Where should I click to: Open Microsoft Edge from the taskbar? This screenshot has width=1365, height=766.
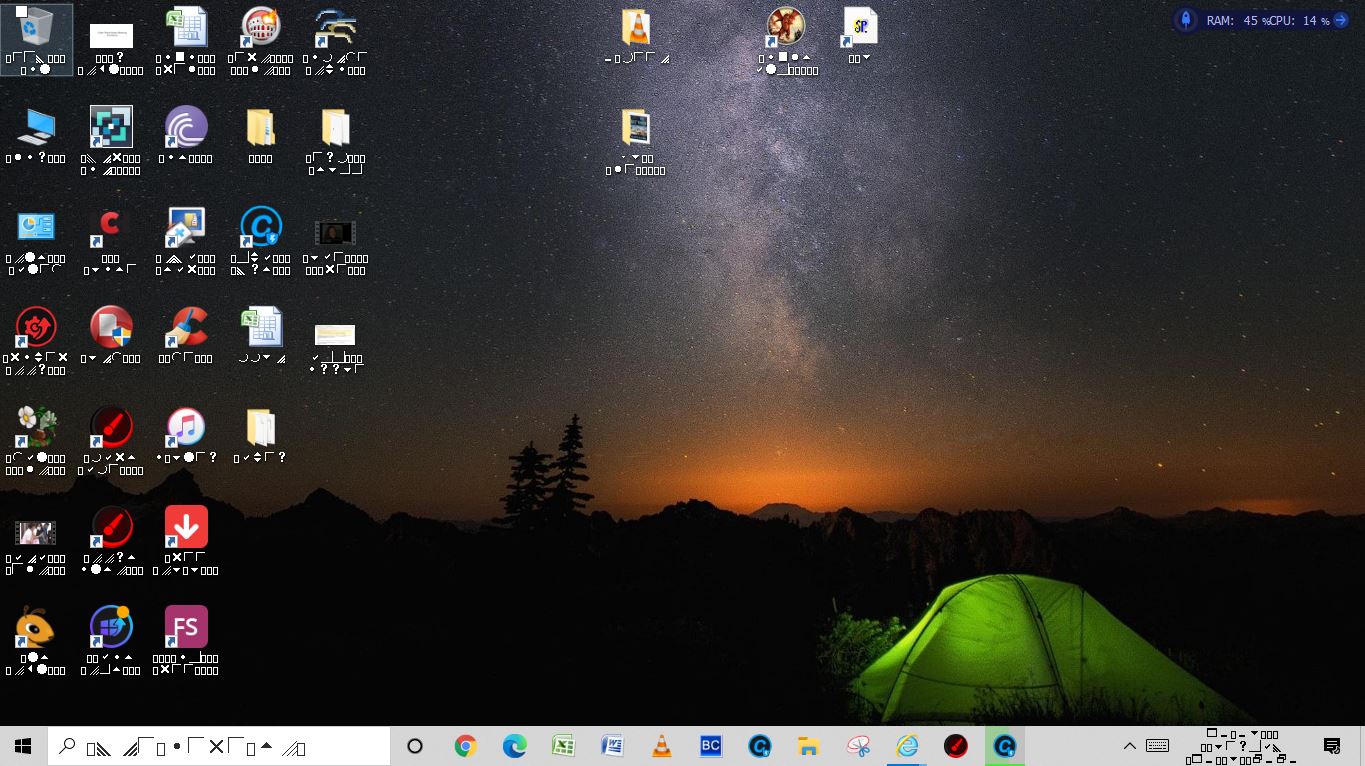[x=514, y=746]
